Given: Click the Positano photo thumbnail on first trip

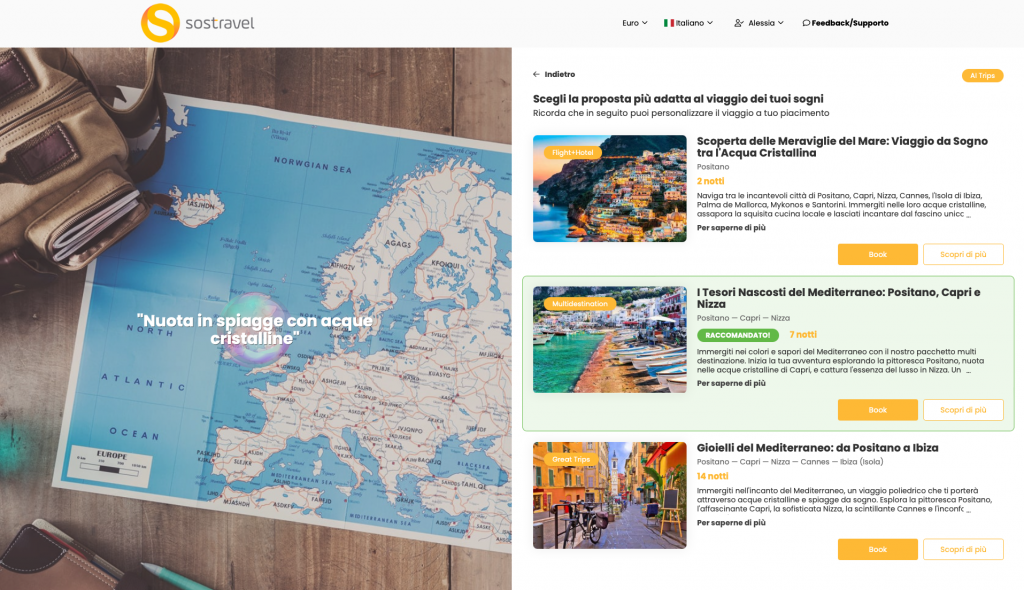Looking at the screenshot, I should [609, 189].
